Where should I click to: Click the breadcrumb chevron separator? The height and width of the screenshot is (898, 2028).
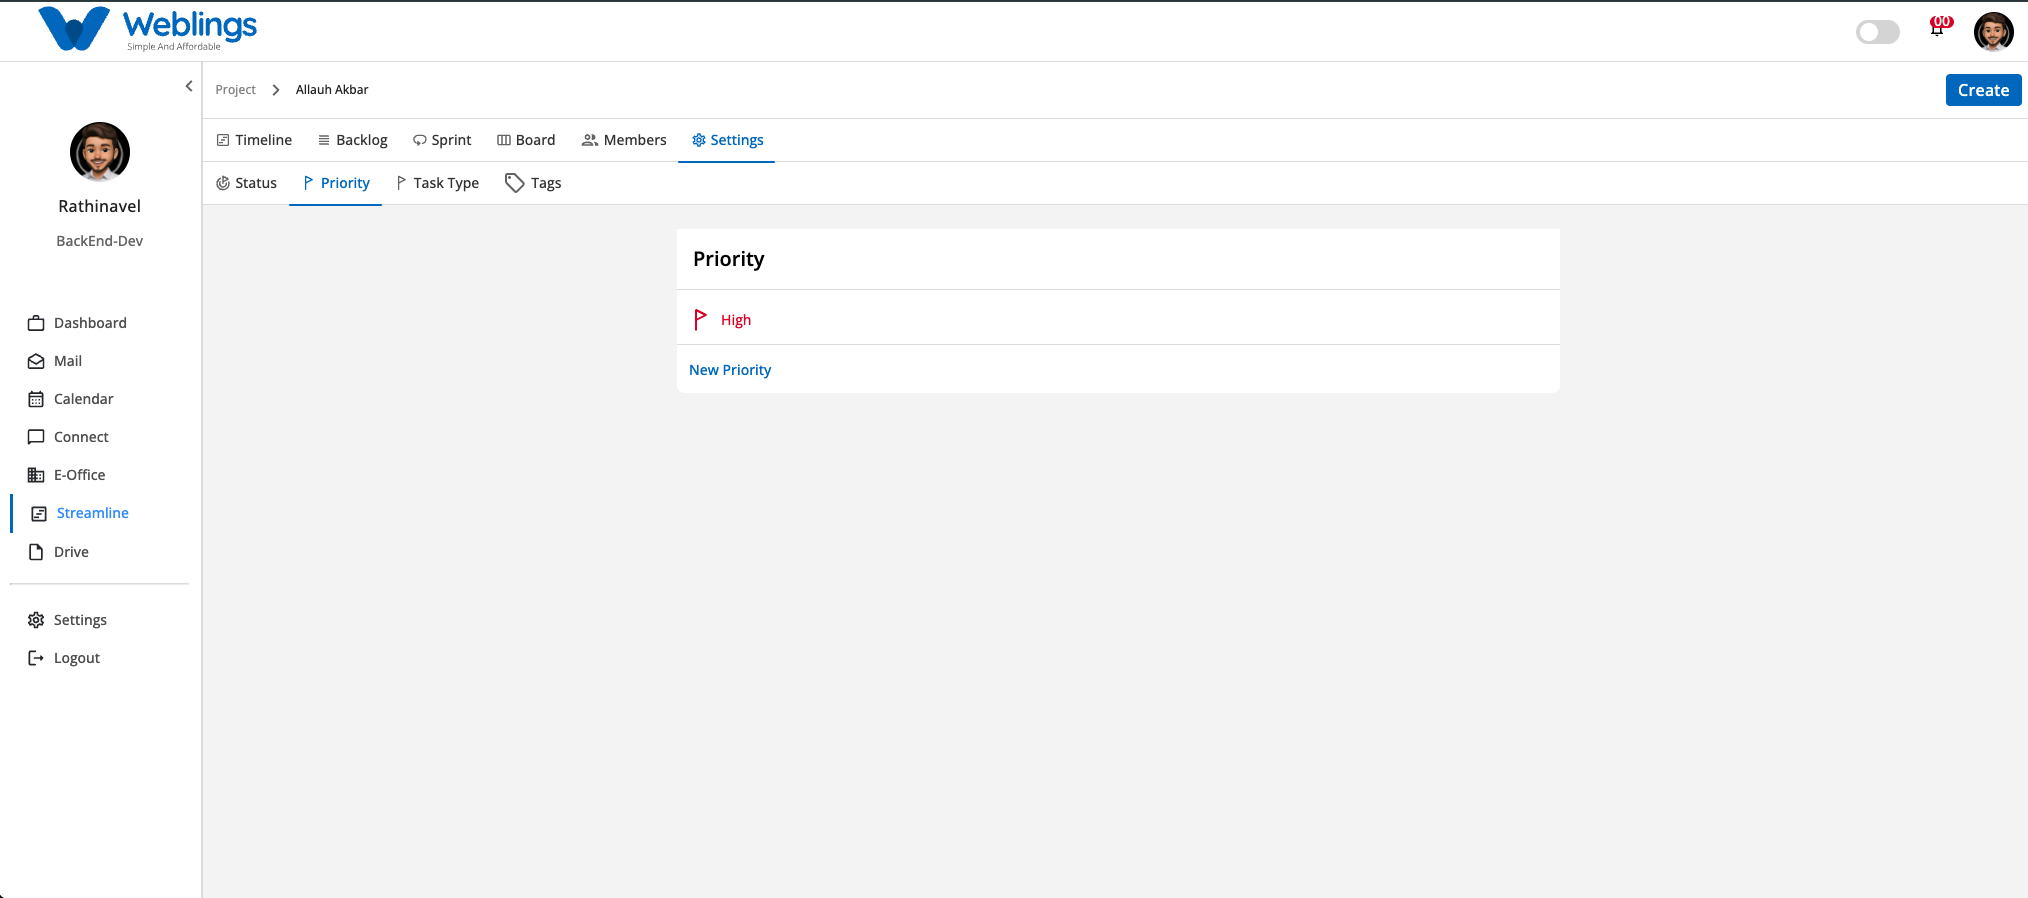[x=275, y=90]
